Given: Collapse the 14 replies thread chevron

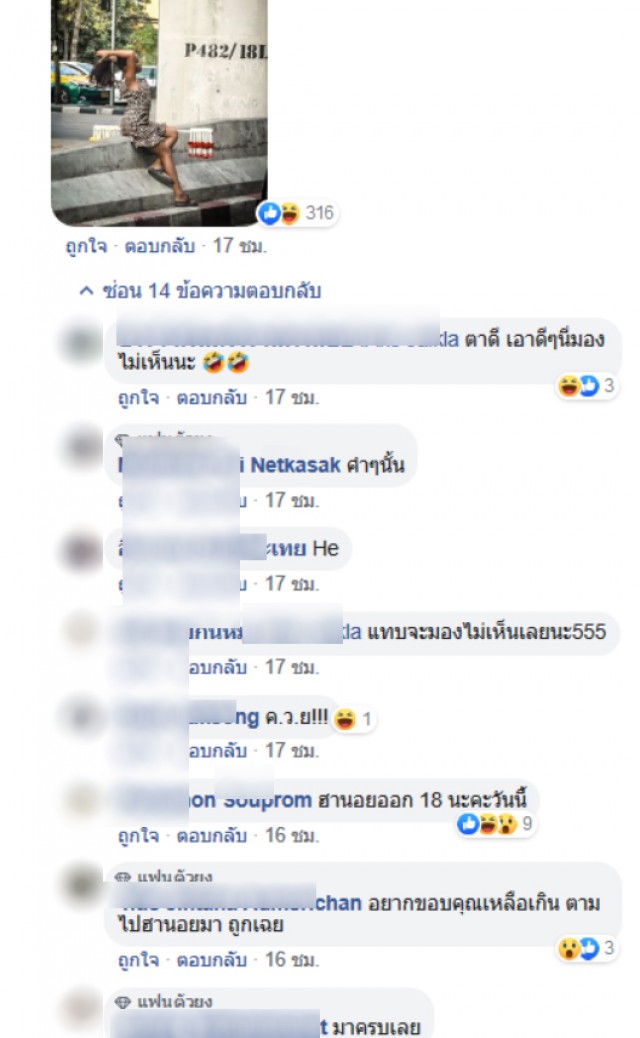Looking at the screenshot, I should 86,291.
